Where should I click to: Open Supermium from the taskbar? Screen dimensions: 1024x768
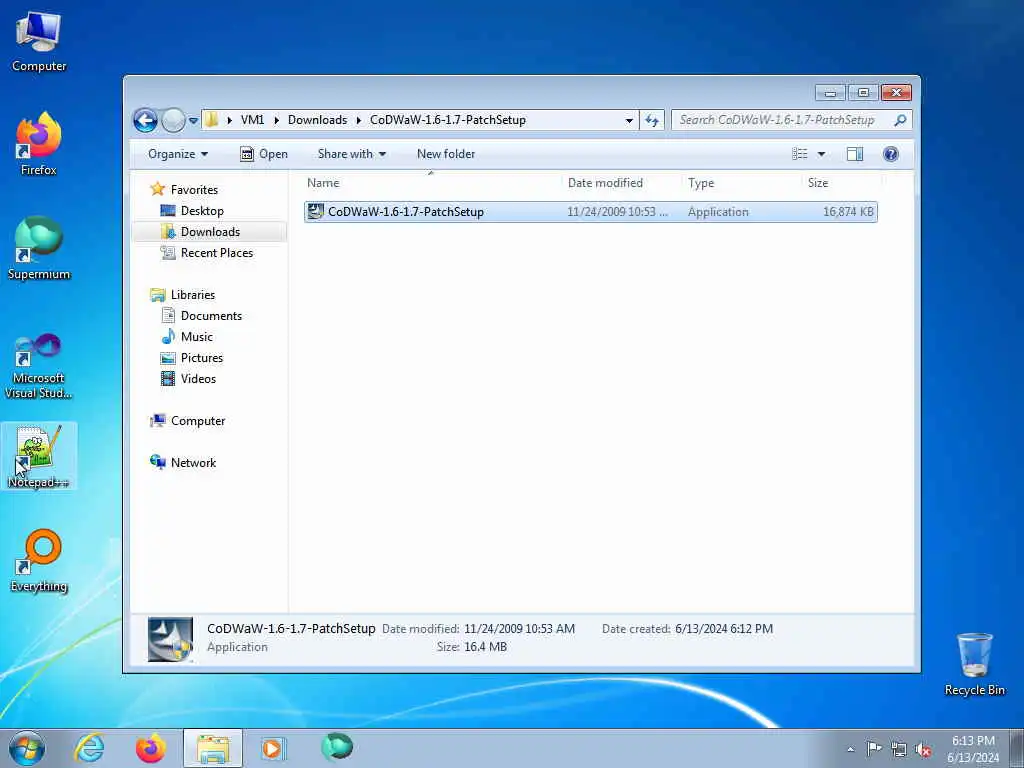pyautogui.click(x=337, y=747)
